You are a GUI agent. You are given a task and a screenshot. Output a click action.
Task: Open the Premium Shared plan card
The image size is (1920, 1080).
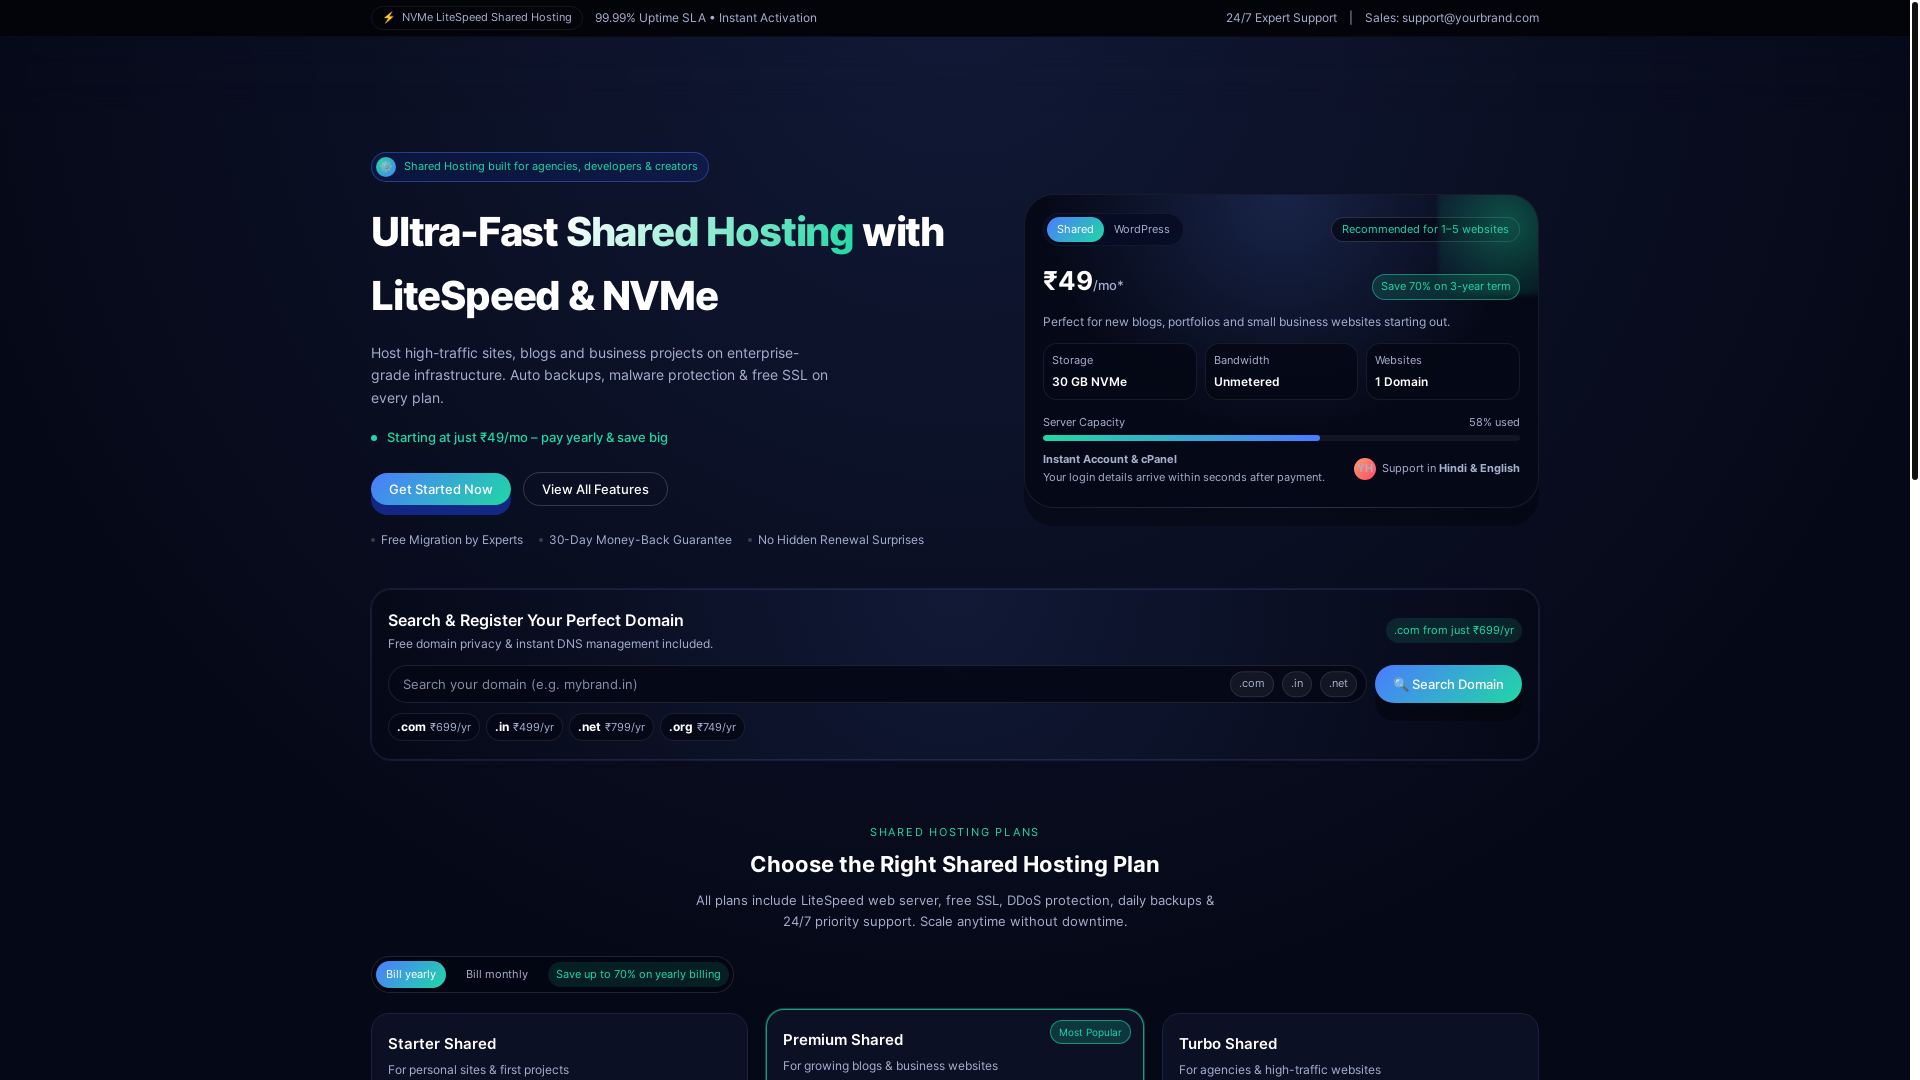coord(955,1045)
